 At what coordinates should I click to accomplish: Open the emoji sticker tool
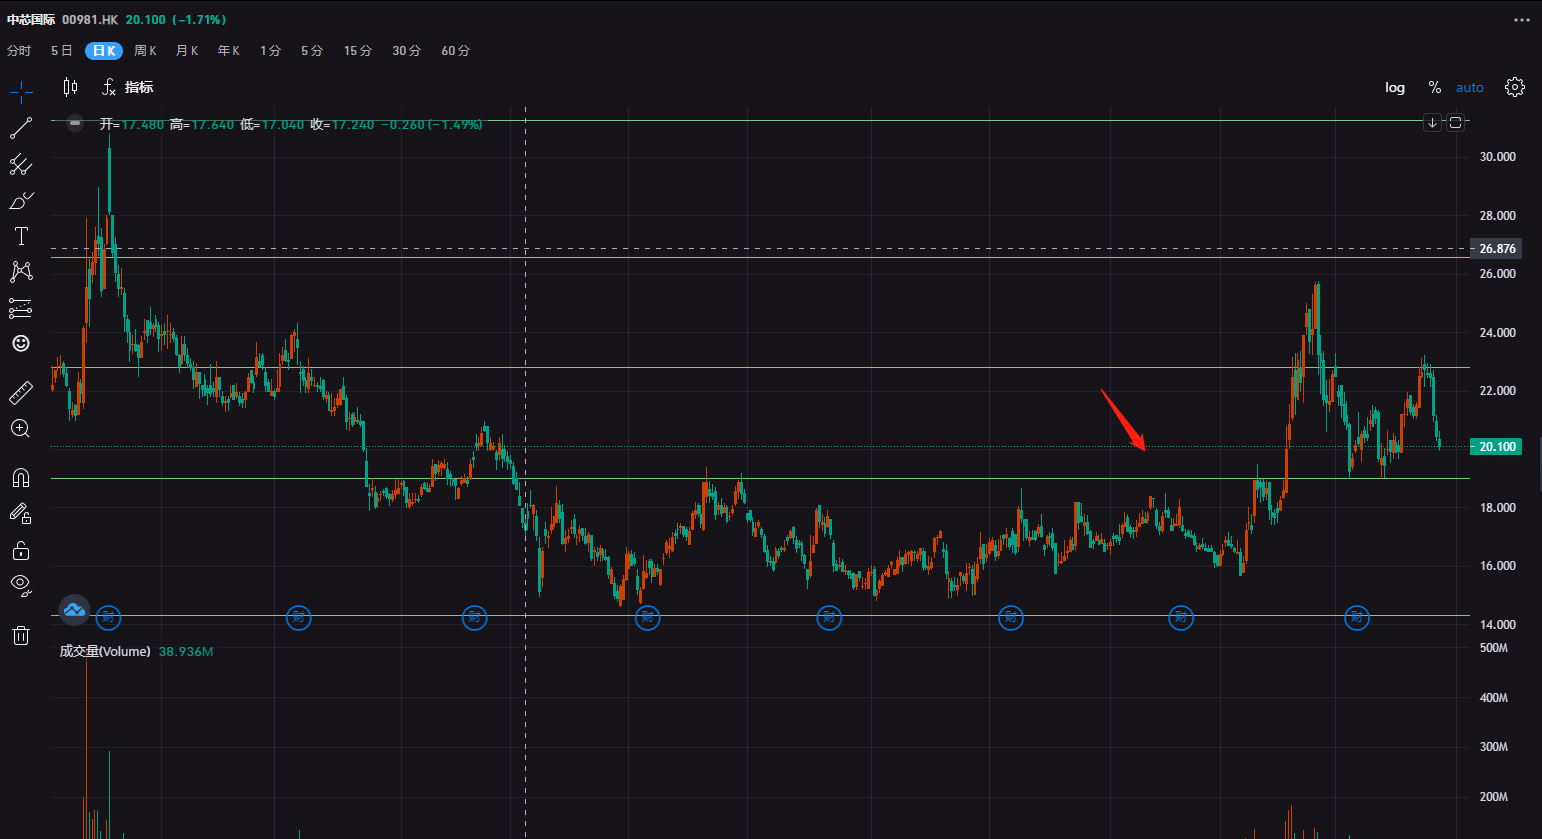tap(21, 343)
